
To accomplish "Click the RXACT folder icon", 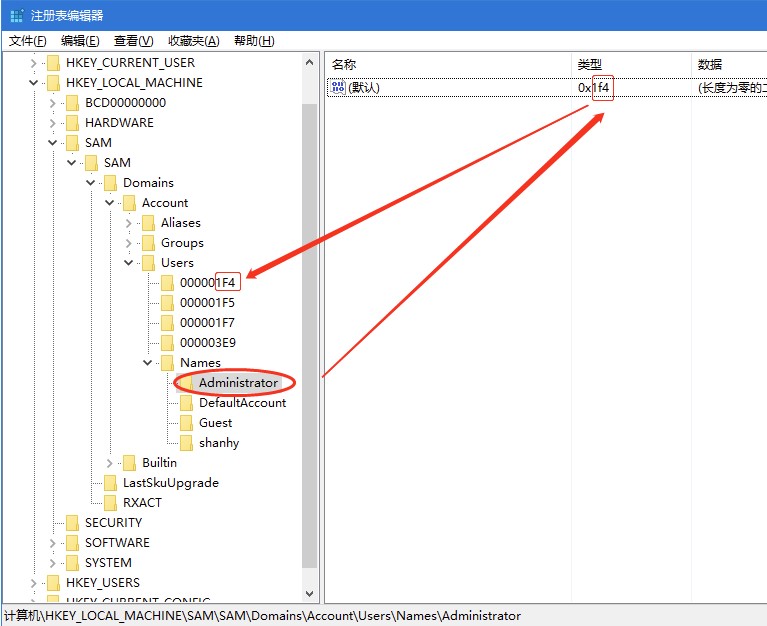I will click(111, 504).
